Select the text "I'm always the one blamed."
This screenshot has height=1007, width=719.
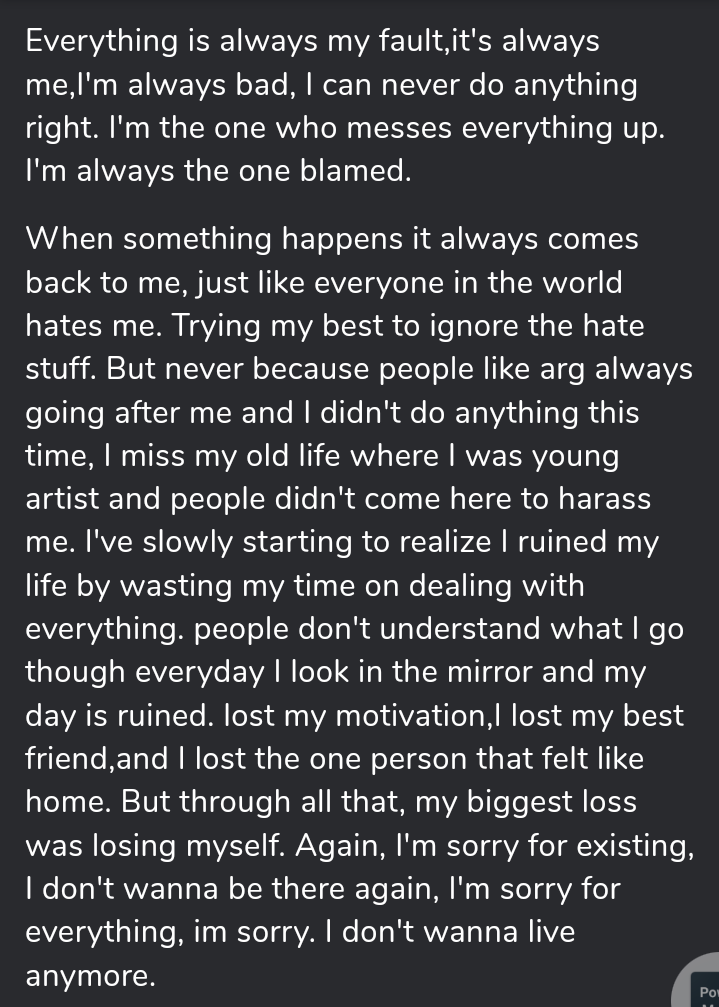[218, 171]
